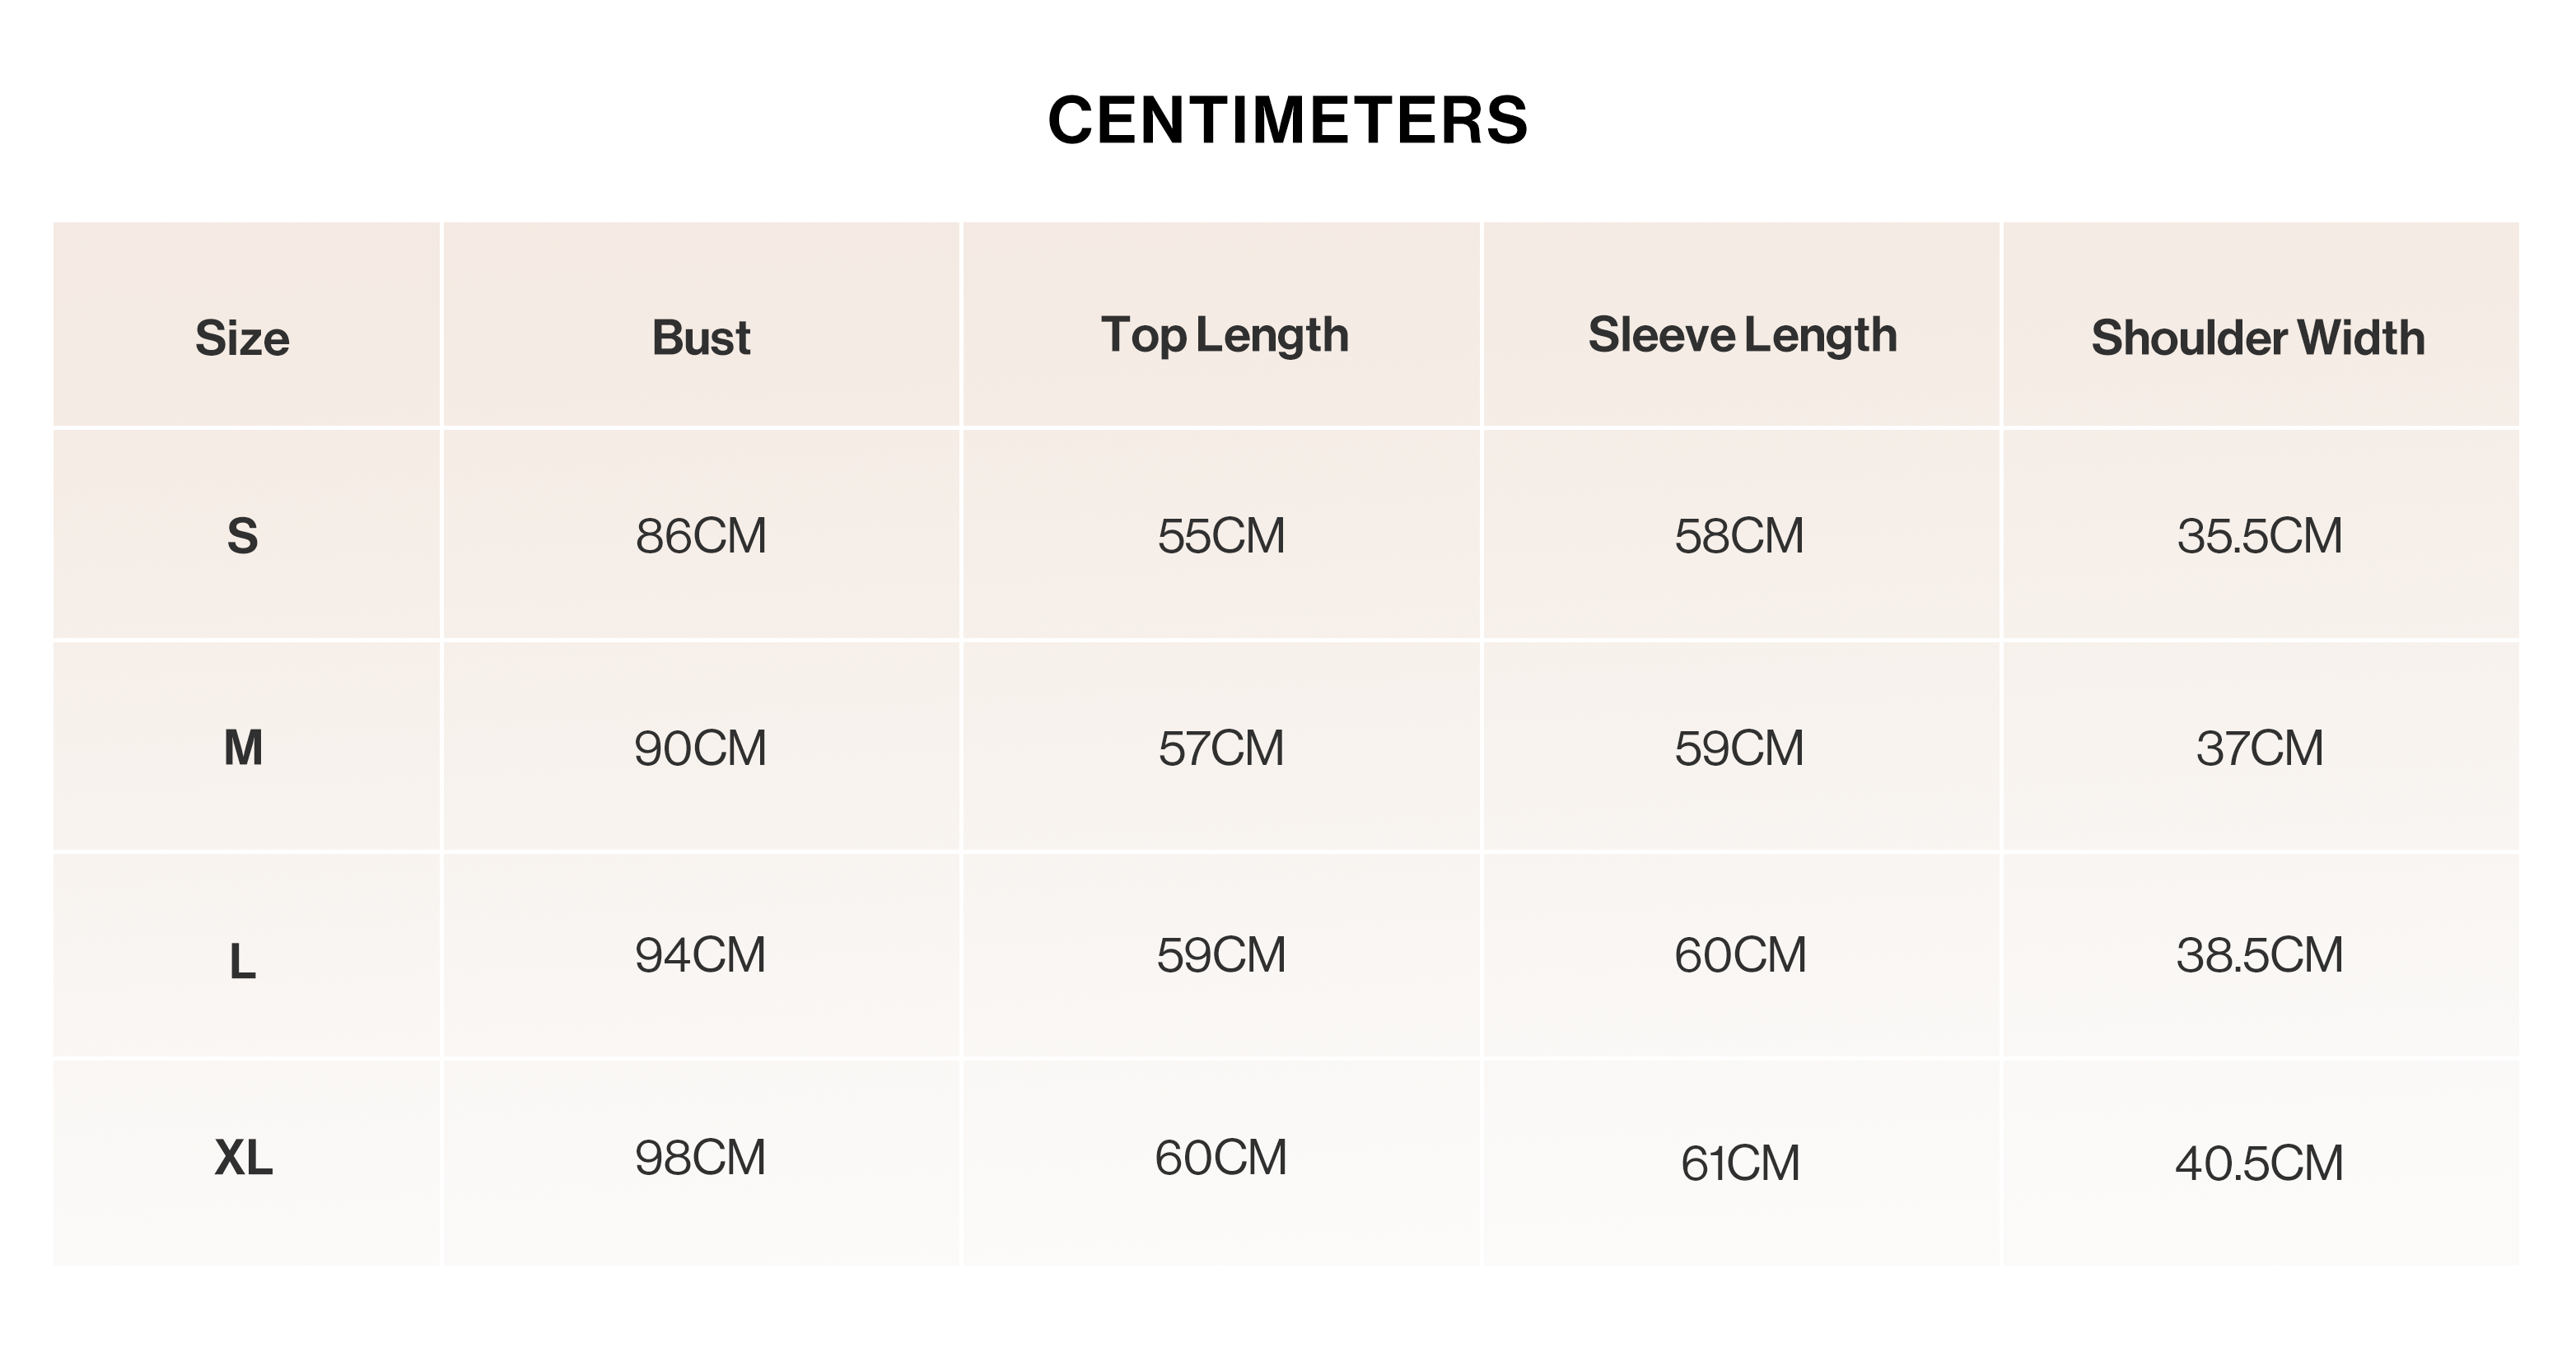Image resolution: width=2576 pixels, height=1371 pixels.
Task: Select the 57CM top length cell
Action: coord(1221,748)
